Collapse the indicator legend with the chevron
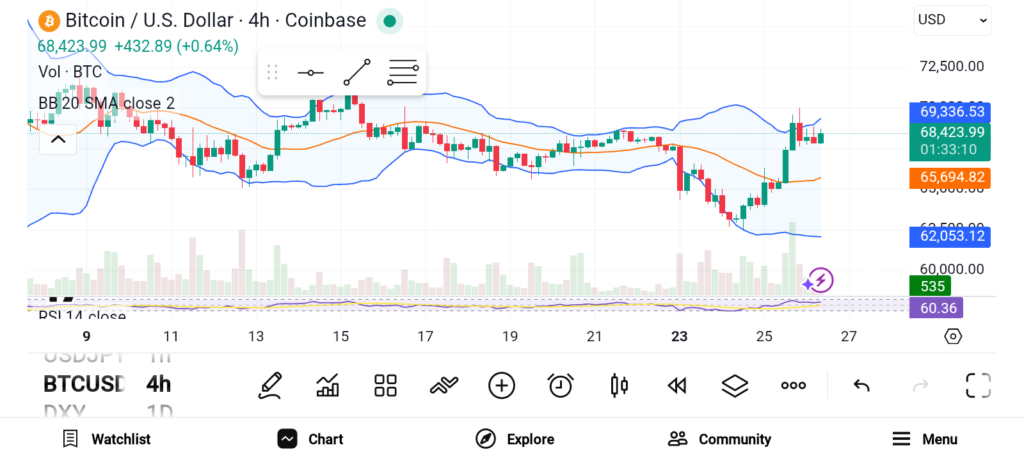This screenshot has width=1024, height=461. (58, 139)
